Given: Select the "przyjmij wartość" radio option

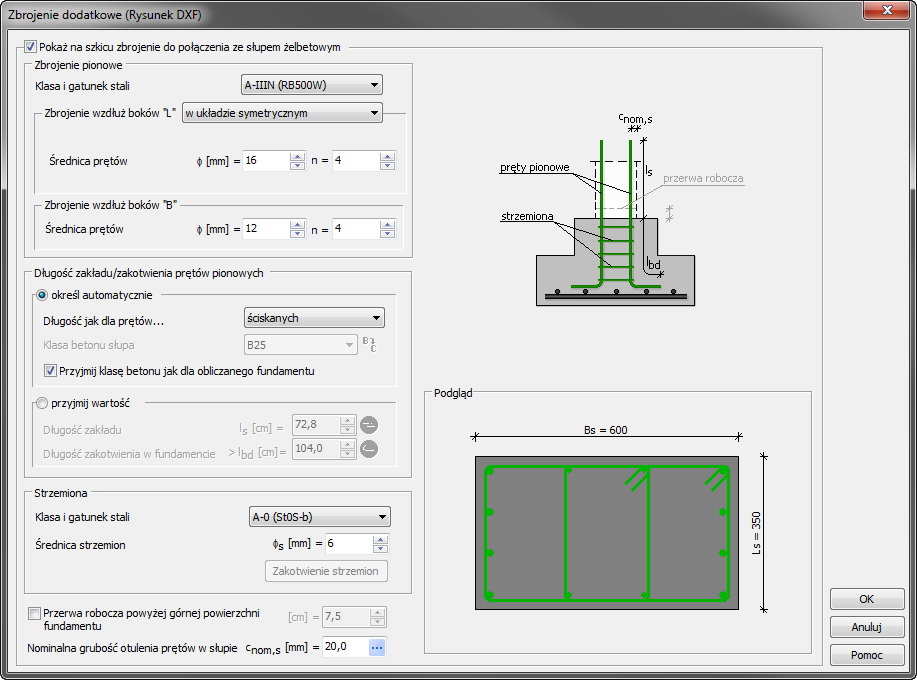Looking at the screenshot, I should pos(42,403).
